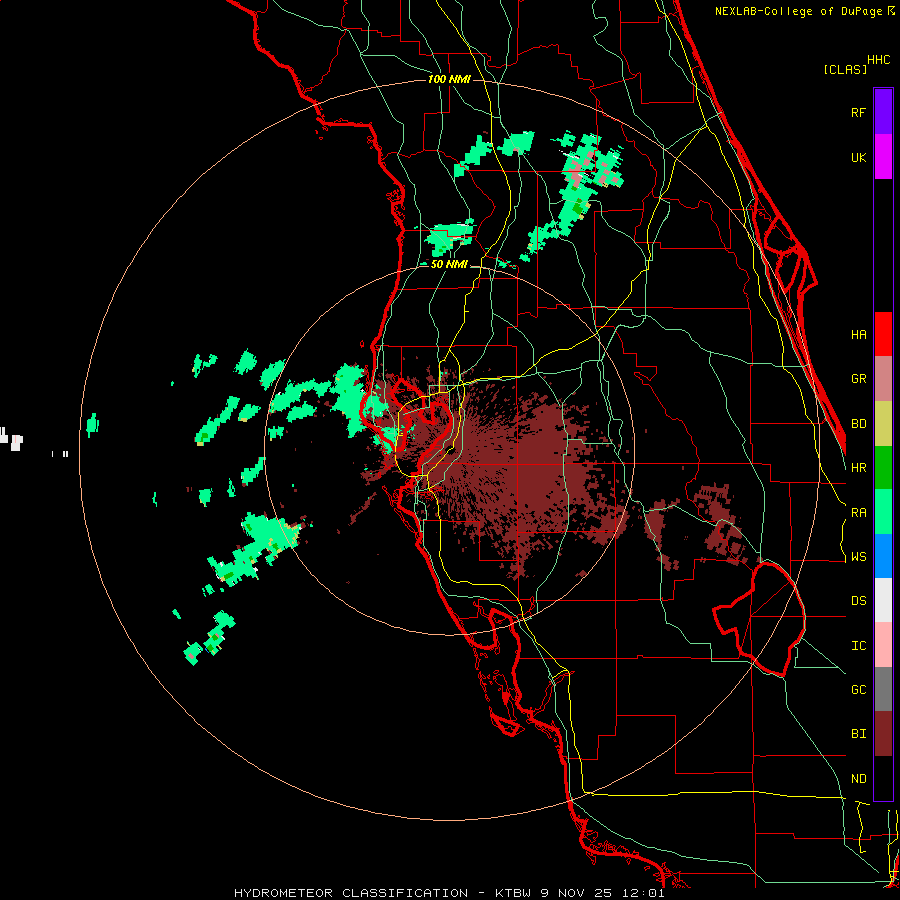This screenshot has width=900, height=900.
Task: Click the IC light pink legend swatch
Action: click(x=883, y=645)
